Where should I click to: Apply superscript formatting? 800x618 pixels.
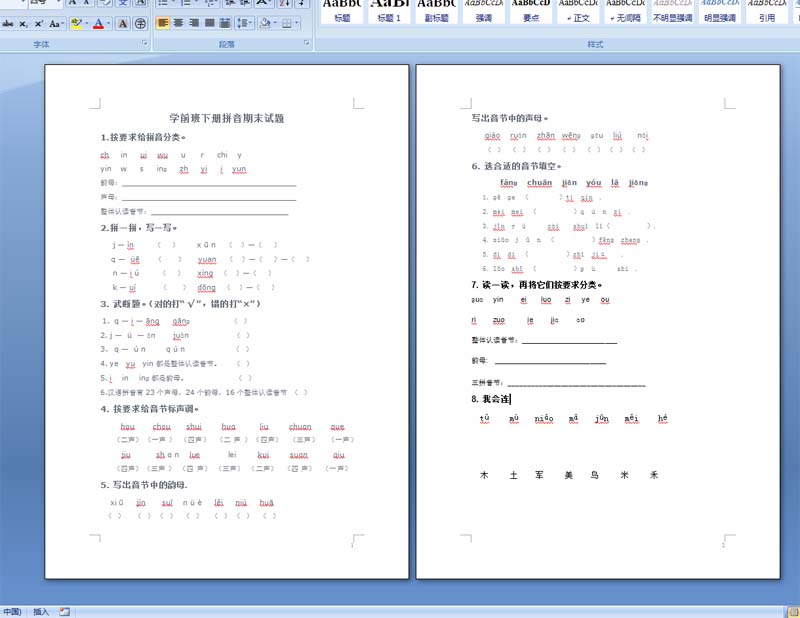click(39, 23)
